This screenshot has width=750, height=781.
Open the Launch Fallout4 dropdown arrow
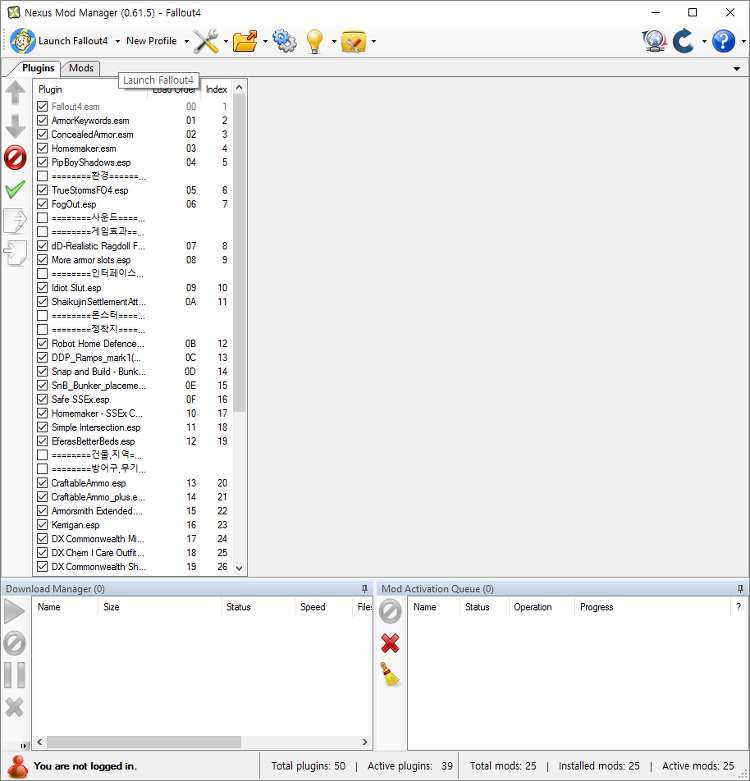[x=118, y=41]
